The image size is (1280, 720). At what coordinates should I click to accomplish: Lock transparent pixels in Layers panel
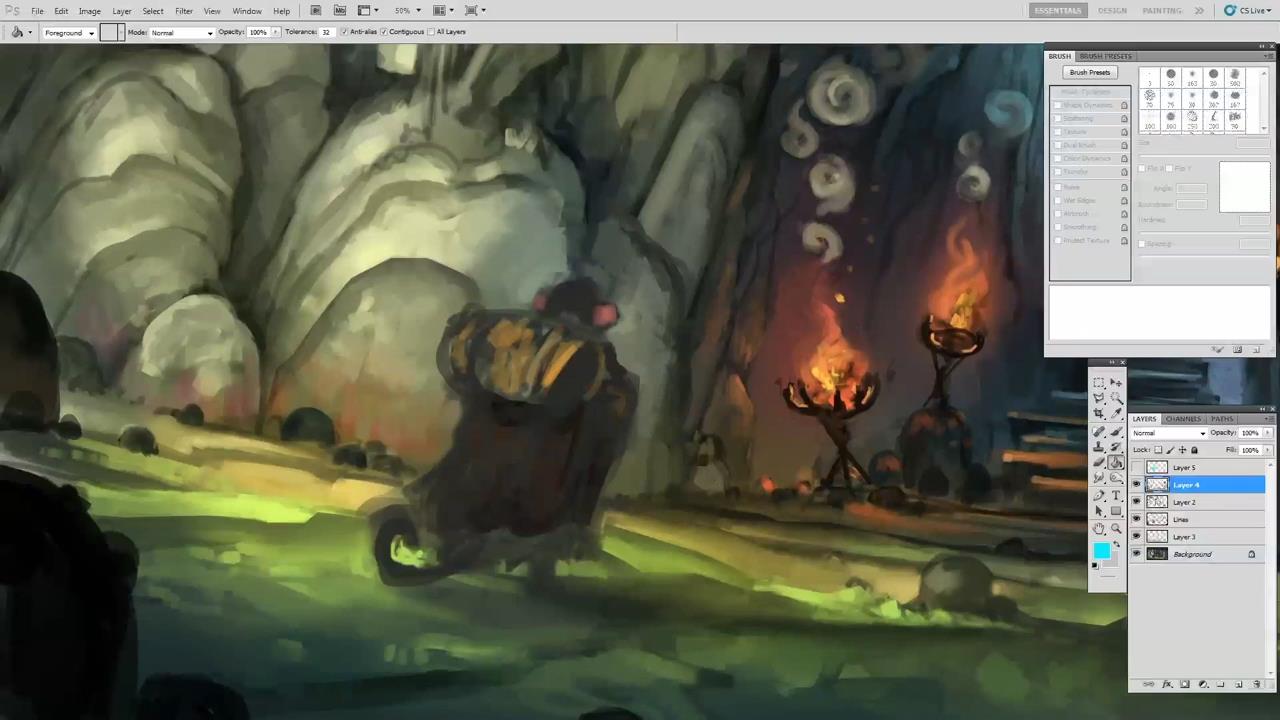(x=1158, y=450)
